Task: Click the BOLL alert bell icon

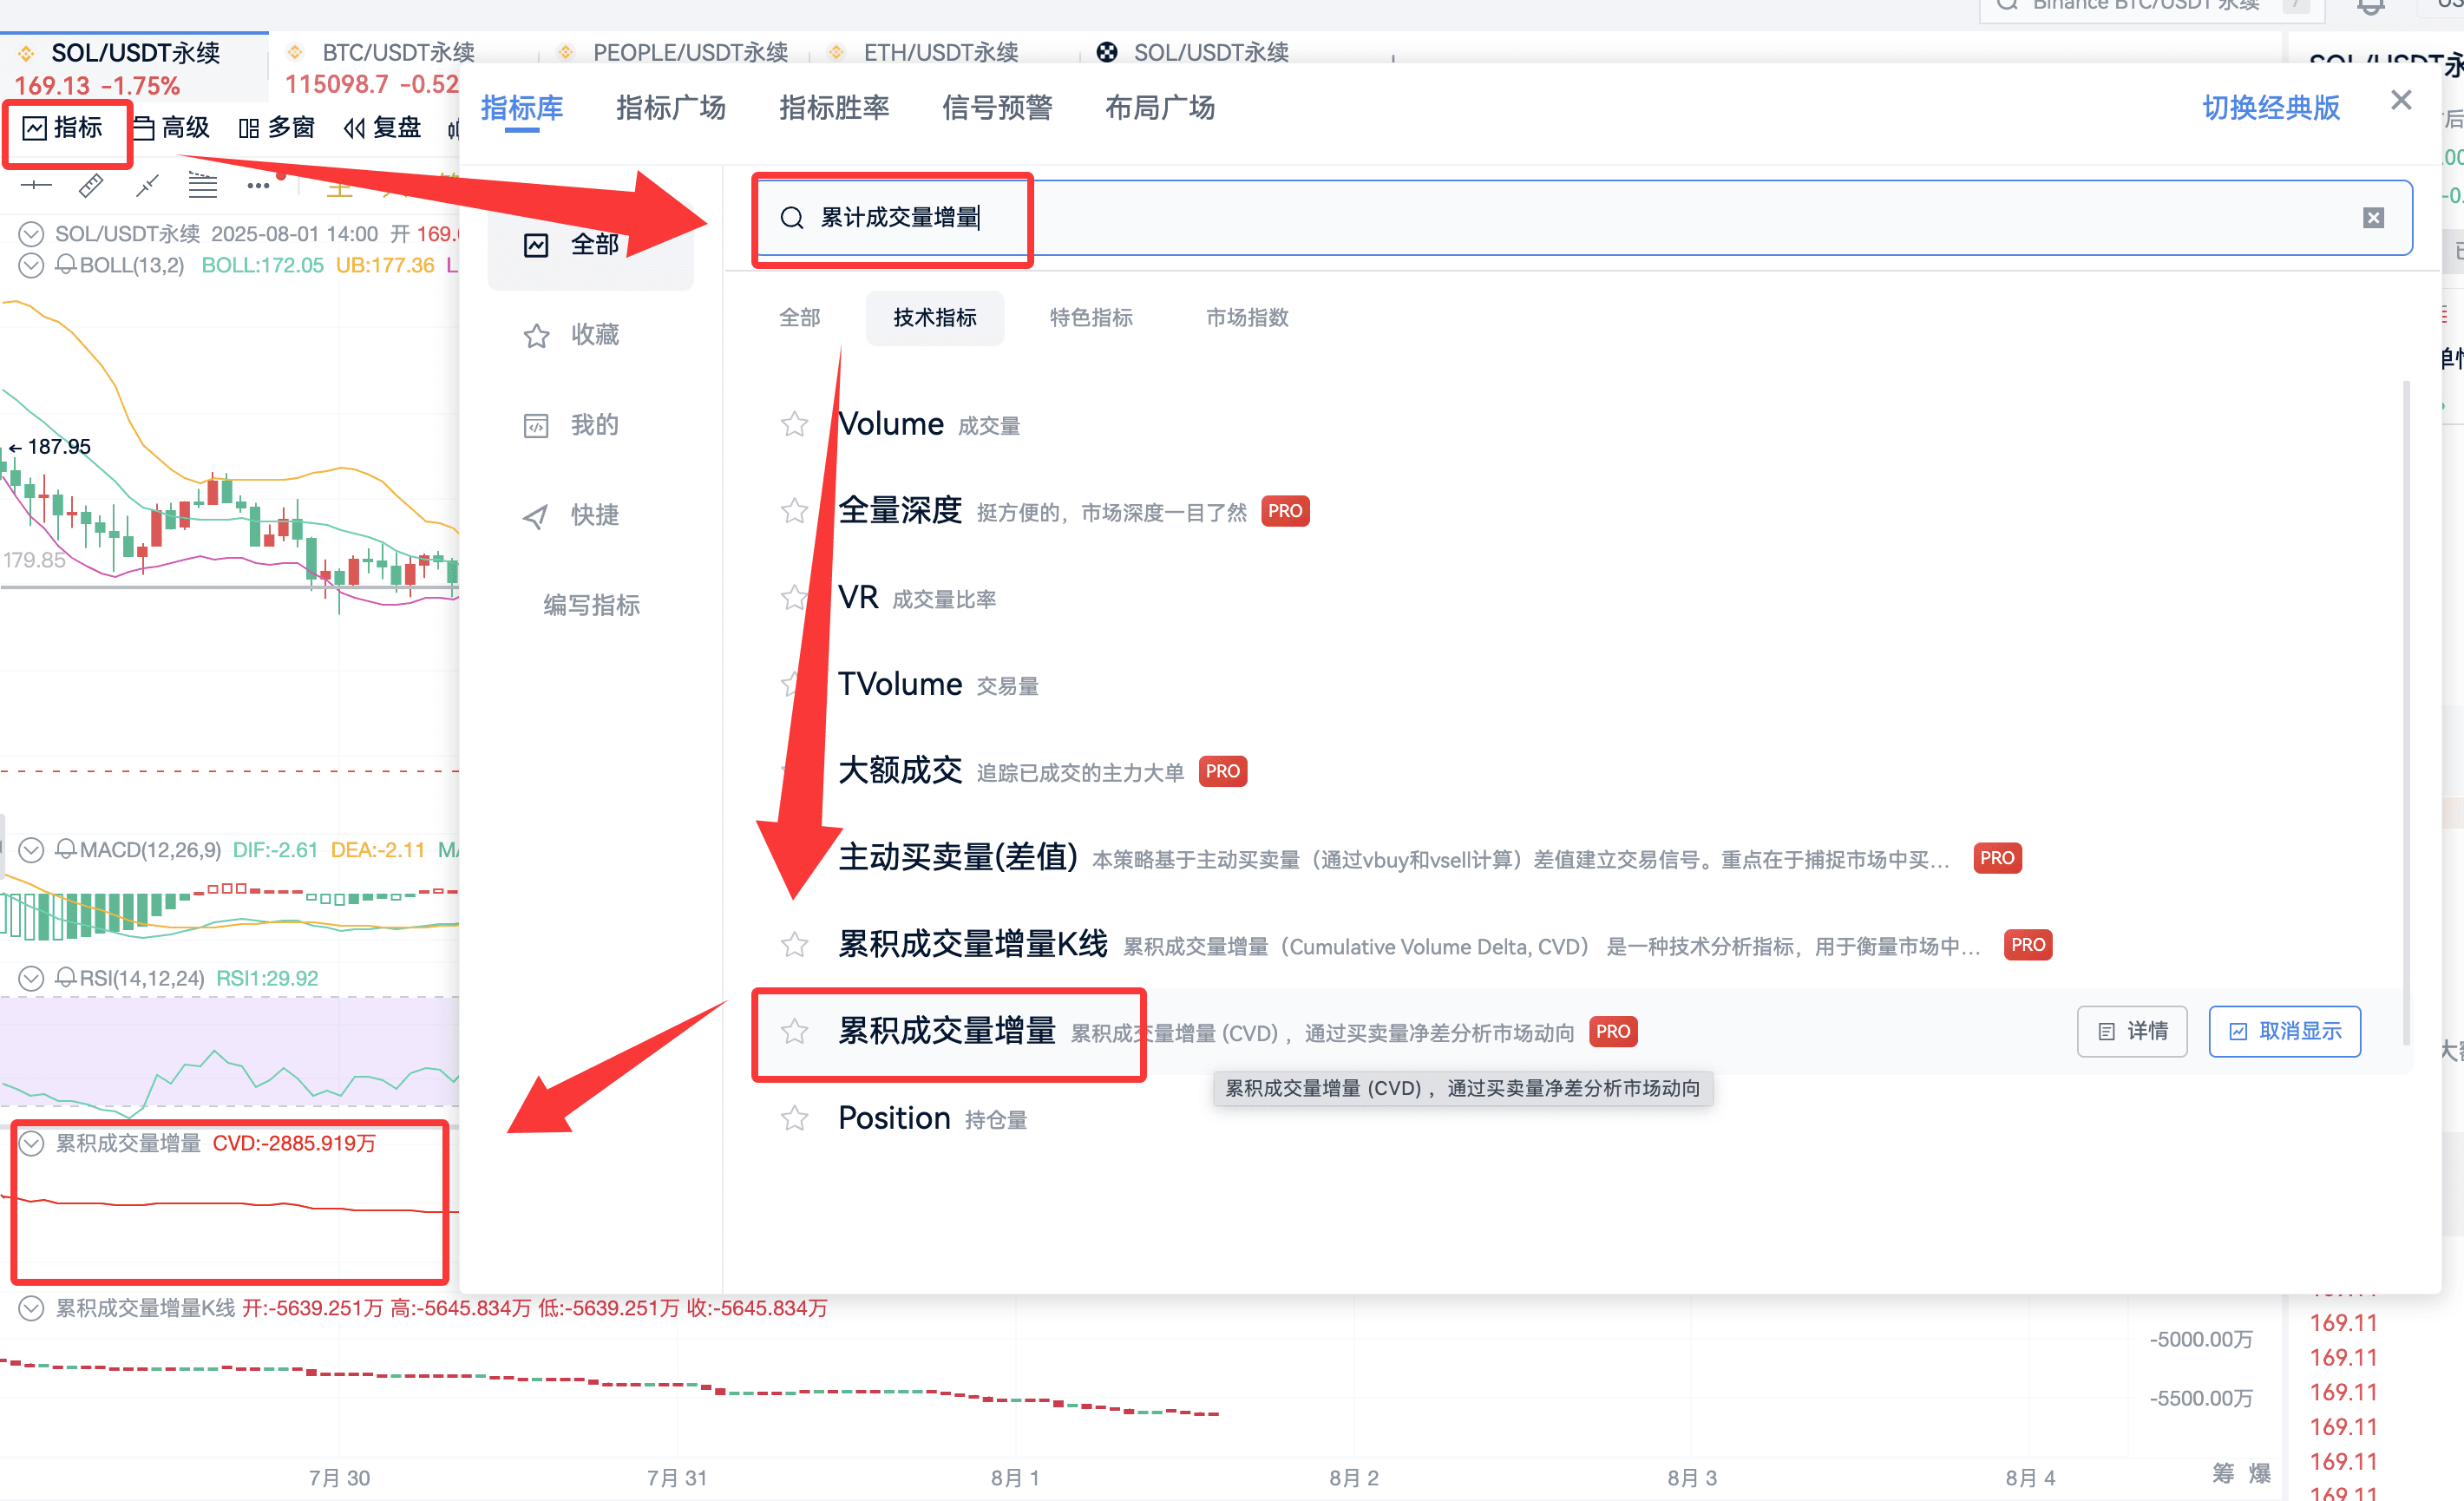Action: click(65, 265)
